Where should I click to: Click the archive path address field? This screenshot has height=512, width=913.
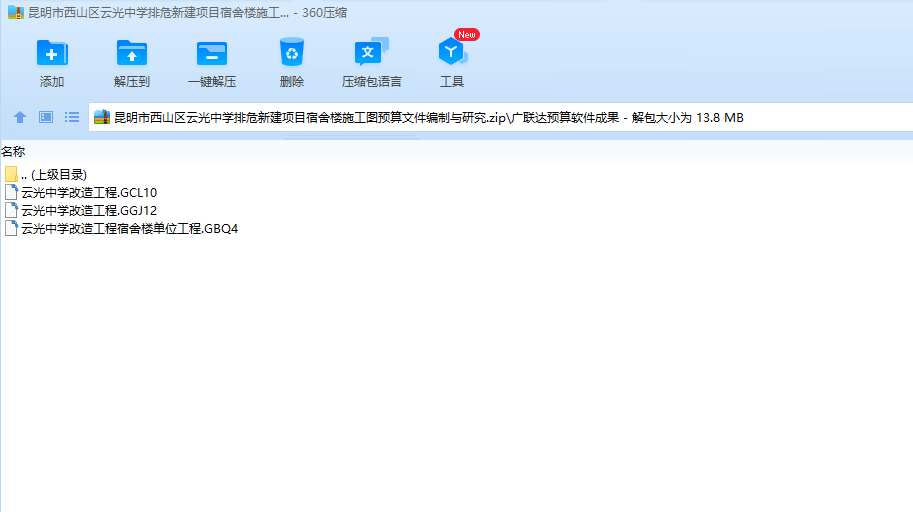[x=501, y=118]
